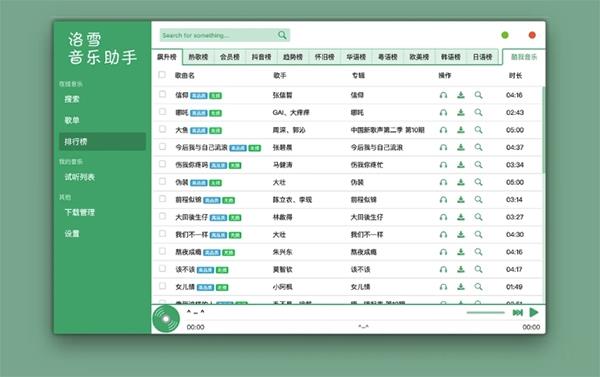
Task: Focus the Search for something field
Action: click(x=218, y=35)
